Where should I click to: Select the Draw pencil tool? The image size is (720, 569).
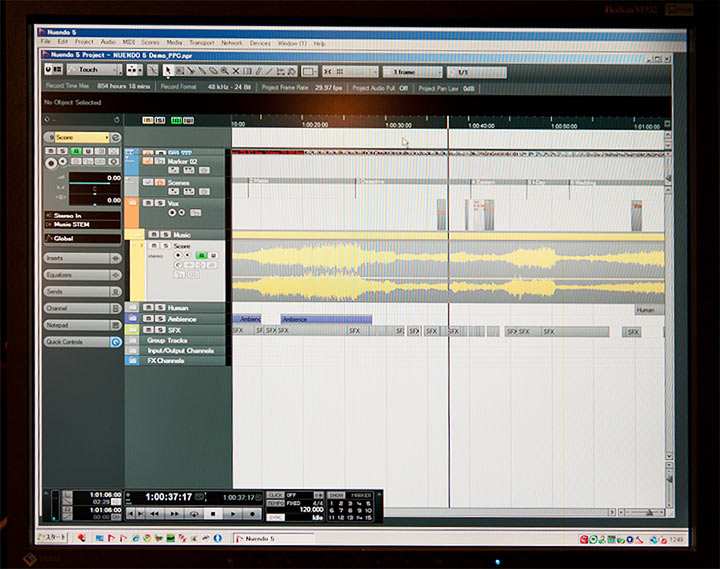point(259,71)
